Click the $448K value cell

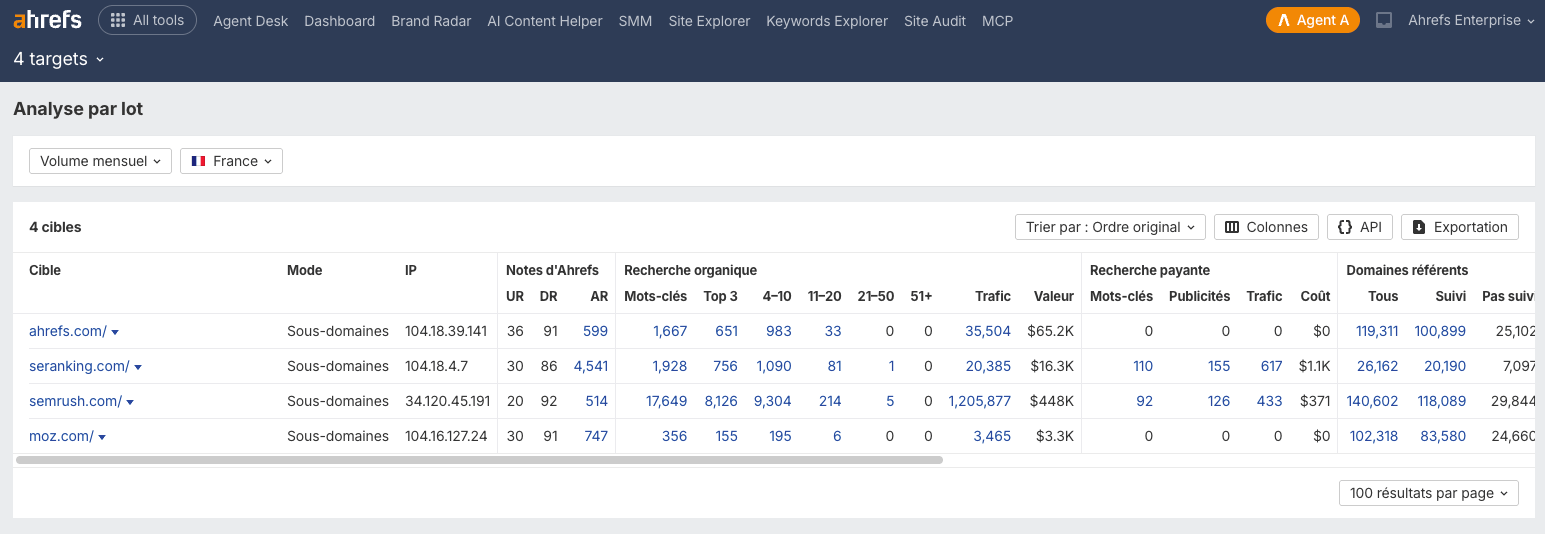(1051, 401)
